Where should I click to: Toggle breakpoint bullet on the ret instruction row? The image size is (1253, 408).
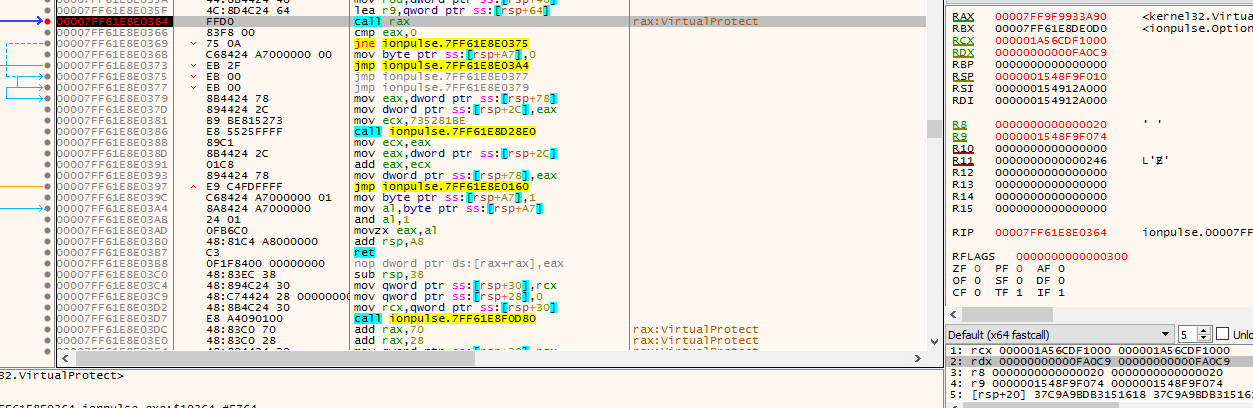47,252
